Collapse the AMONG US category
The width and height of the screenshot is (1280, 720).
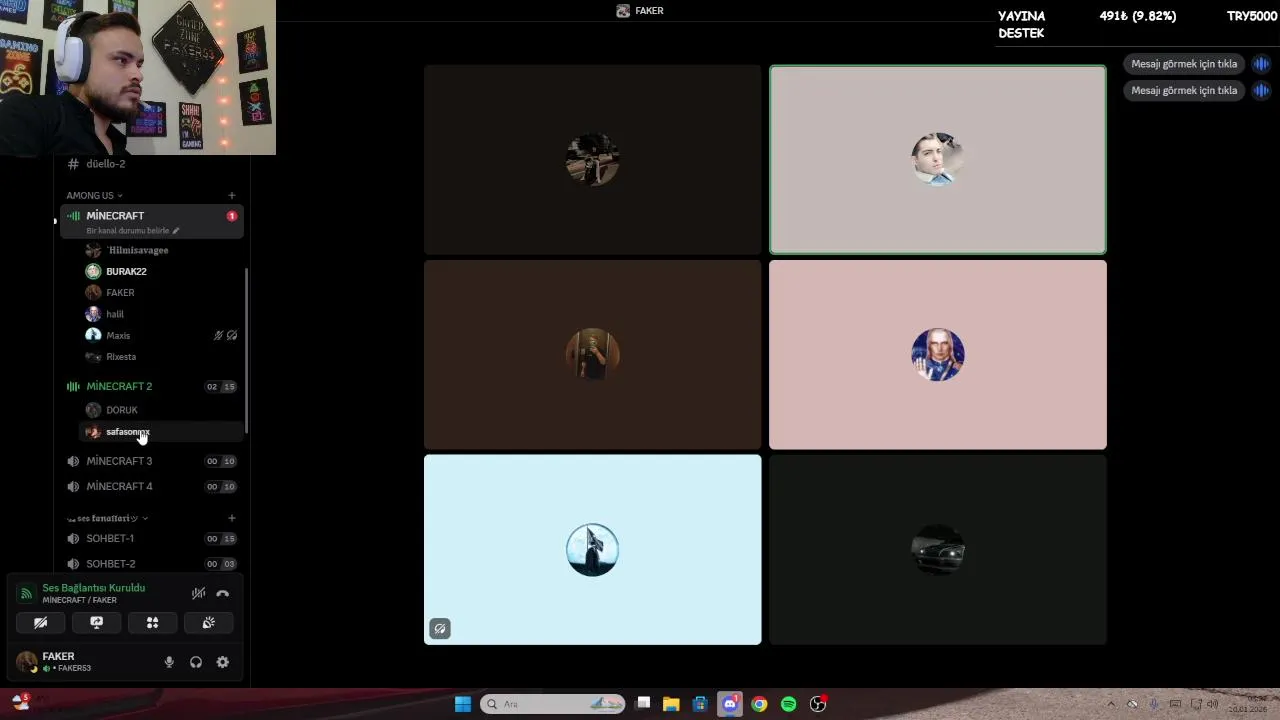click(x=95, y=195)
